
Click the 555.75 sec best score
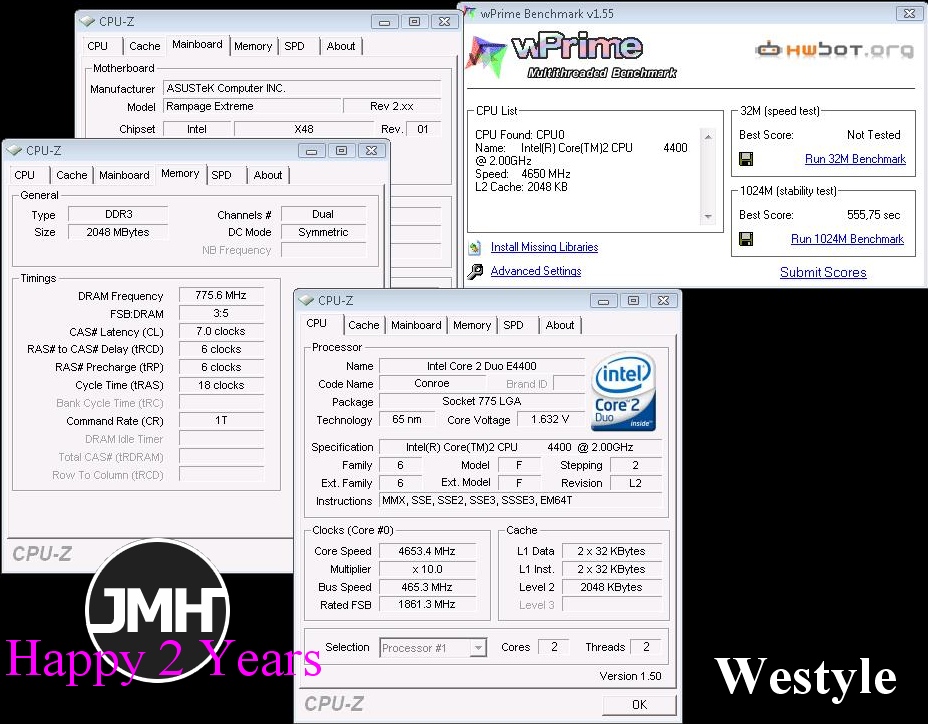[x=874, y=215]
